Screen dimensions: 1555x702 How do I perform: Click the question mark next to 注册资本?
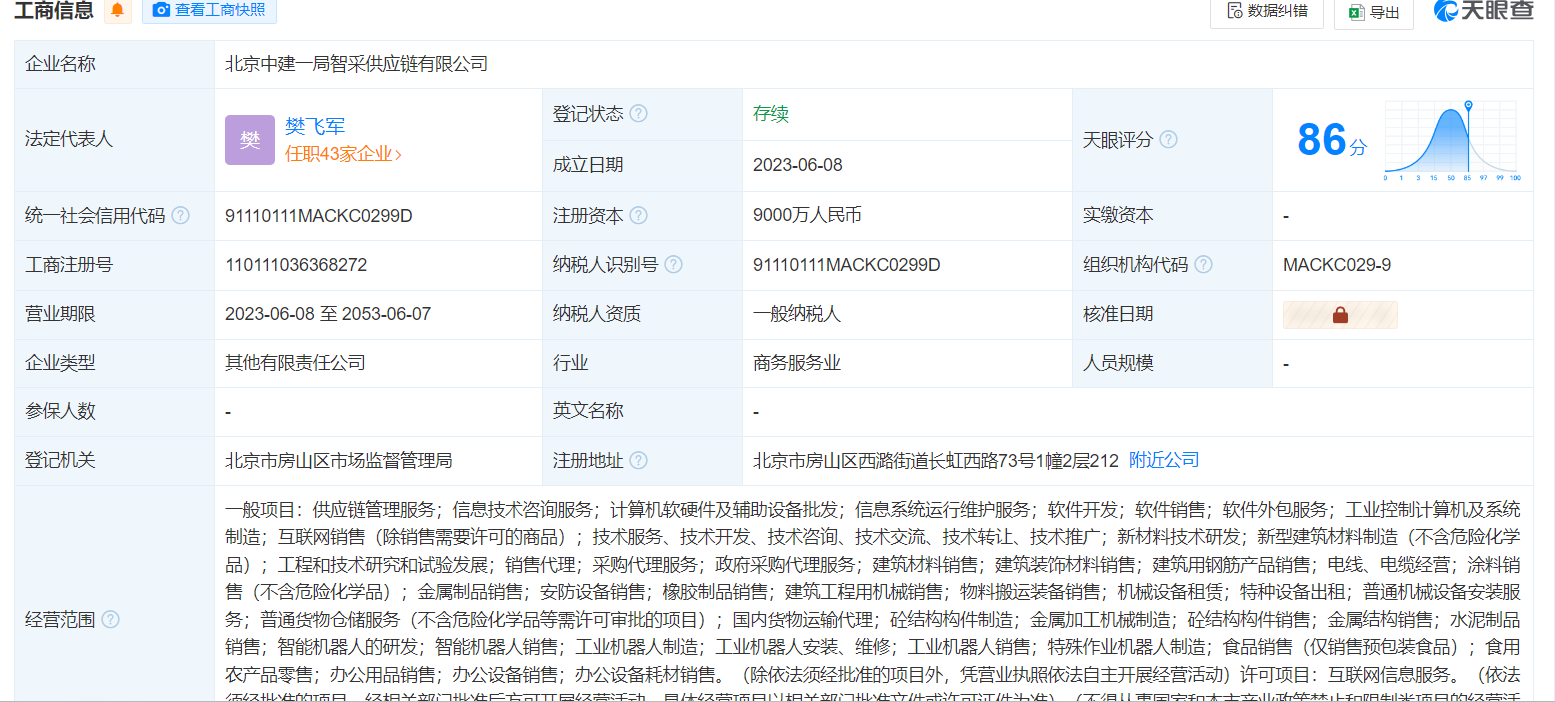tap(638, 215)
